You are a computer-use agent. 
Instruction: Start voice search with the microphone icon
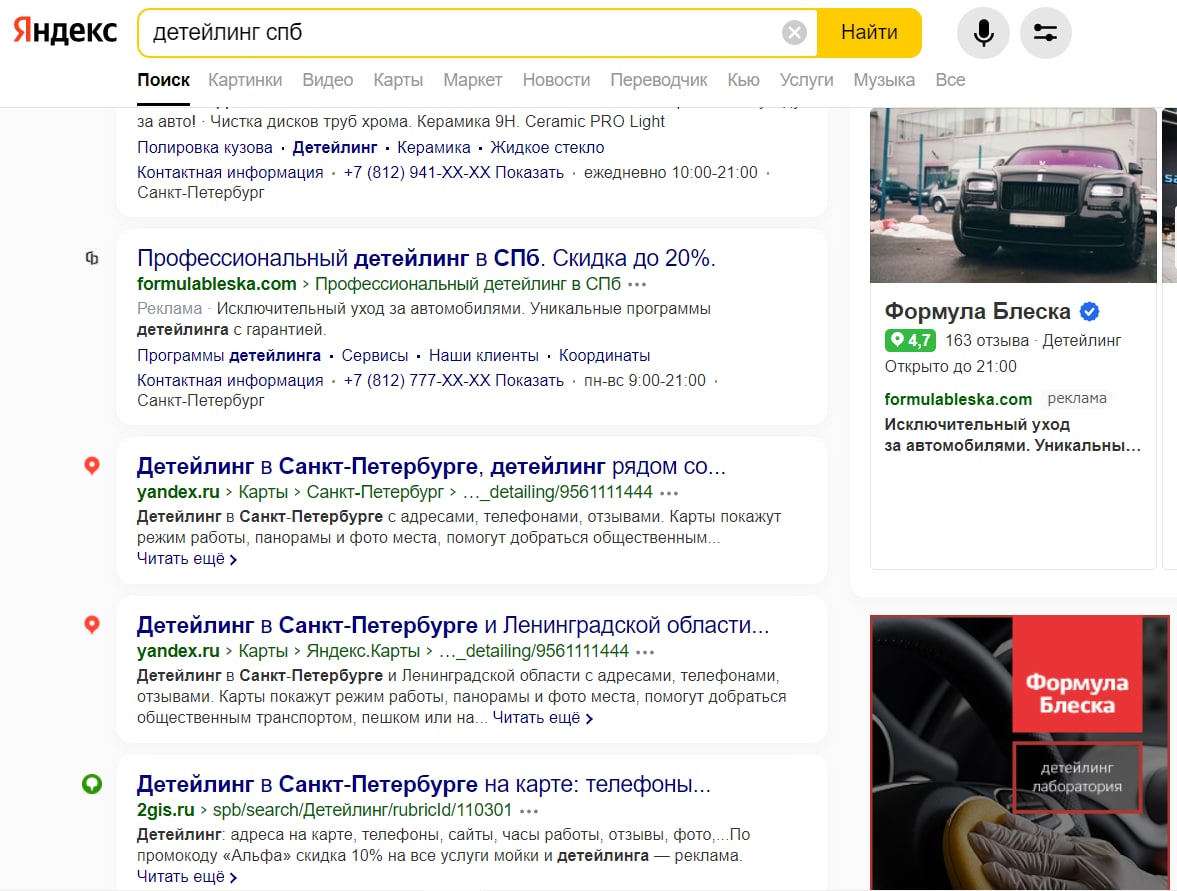pyautogui.click(x=983, y=32)
